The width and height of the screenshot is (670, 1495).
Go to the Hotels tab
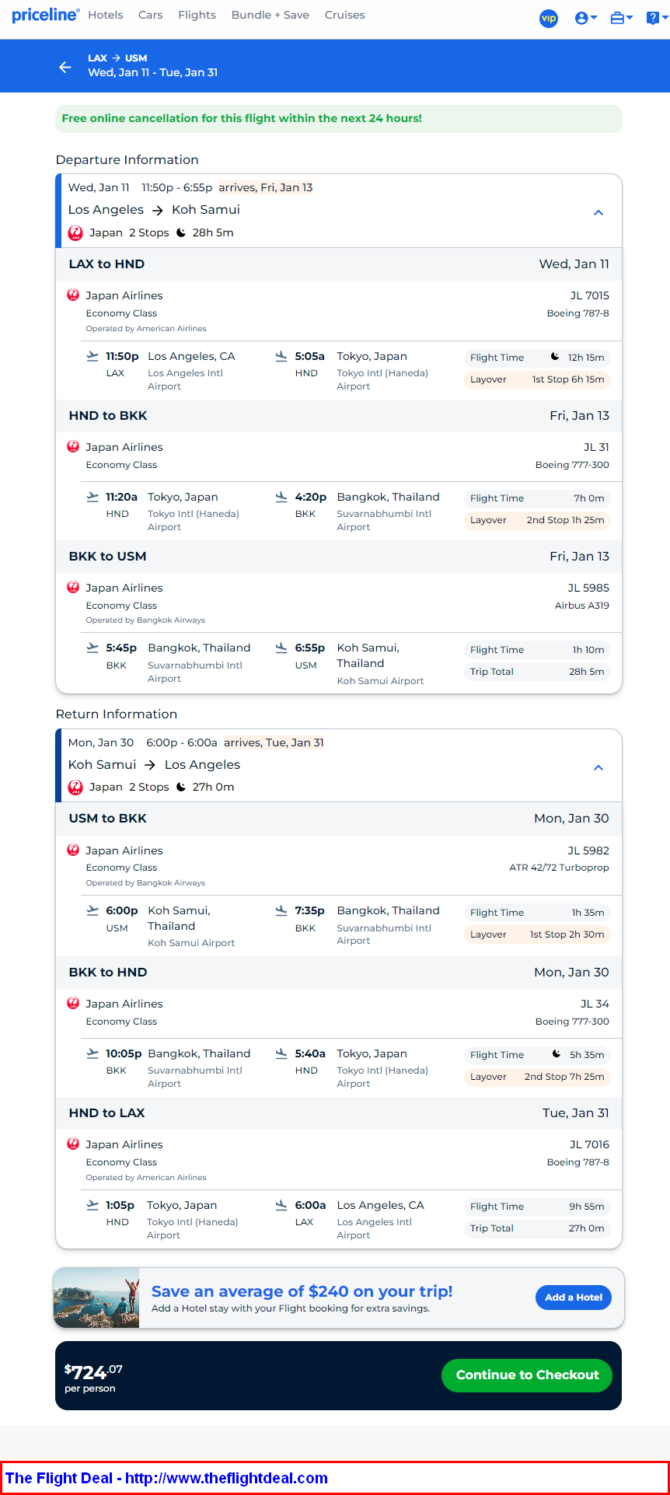click(105, 15)
